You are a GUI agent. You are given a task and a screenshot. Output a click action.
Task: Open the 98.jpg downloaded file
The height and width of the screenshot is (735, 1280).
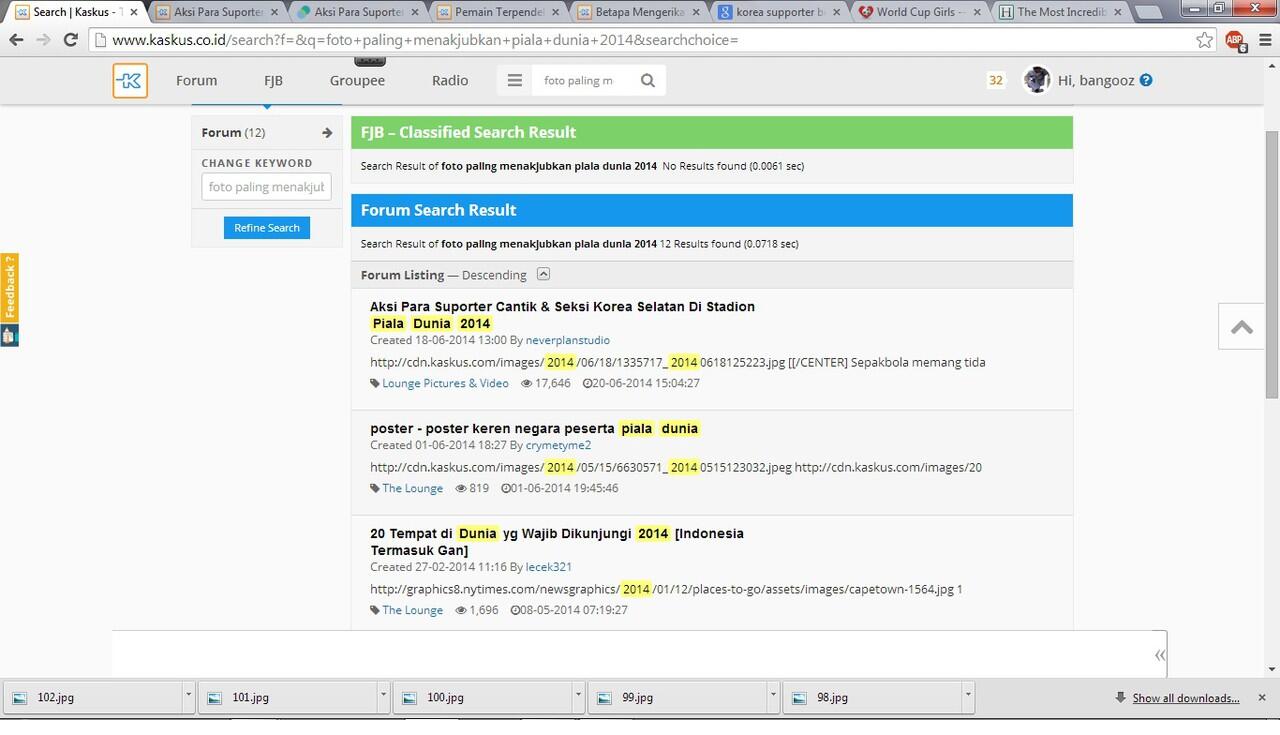coord(873,698)
